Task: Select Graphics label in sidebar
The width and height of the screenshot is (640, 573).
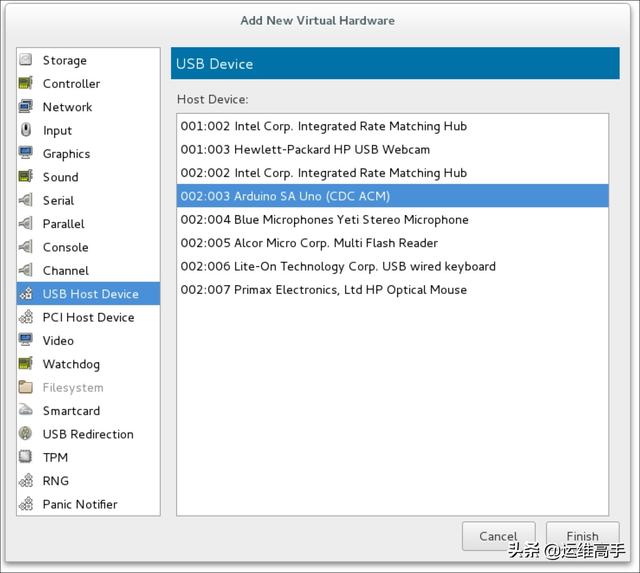Action: tap(67, 154)
